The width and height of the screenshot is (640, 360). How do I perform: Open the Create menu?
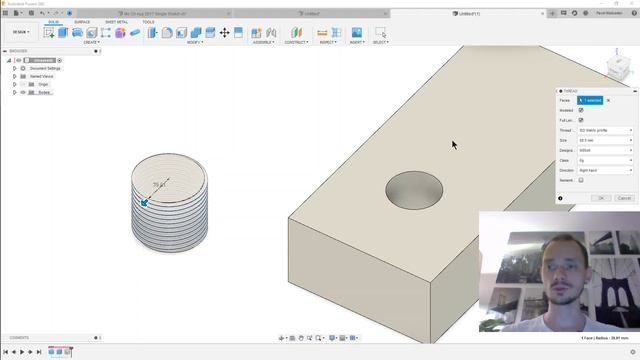pos(91,42)
